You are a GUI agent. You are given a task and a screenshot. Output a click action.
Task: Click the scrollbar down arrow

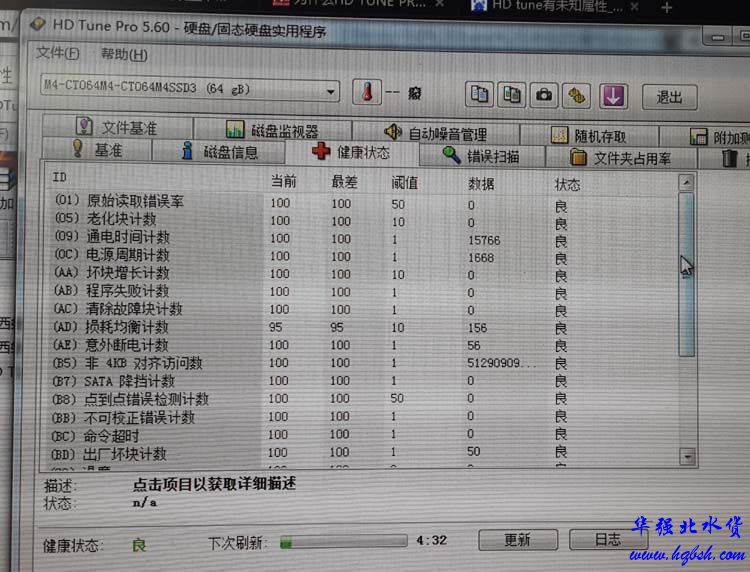tap(687, 457)
